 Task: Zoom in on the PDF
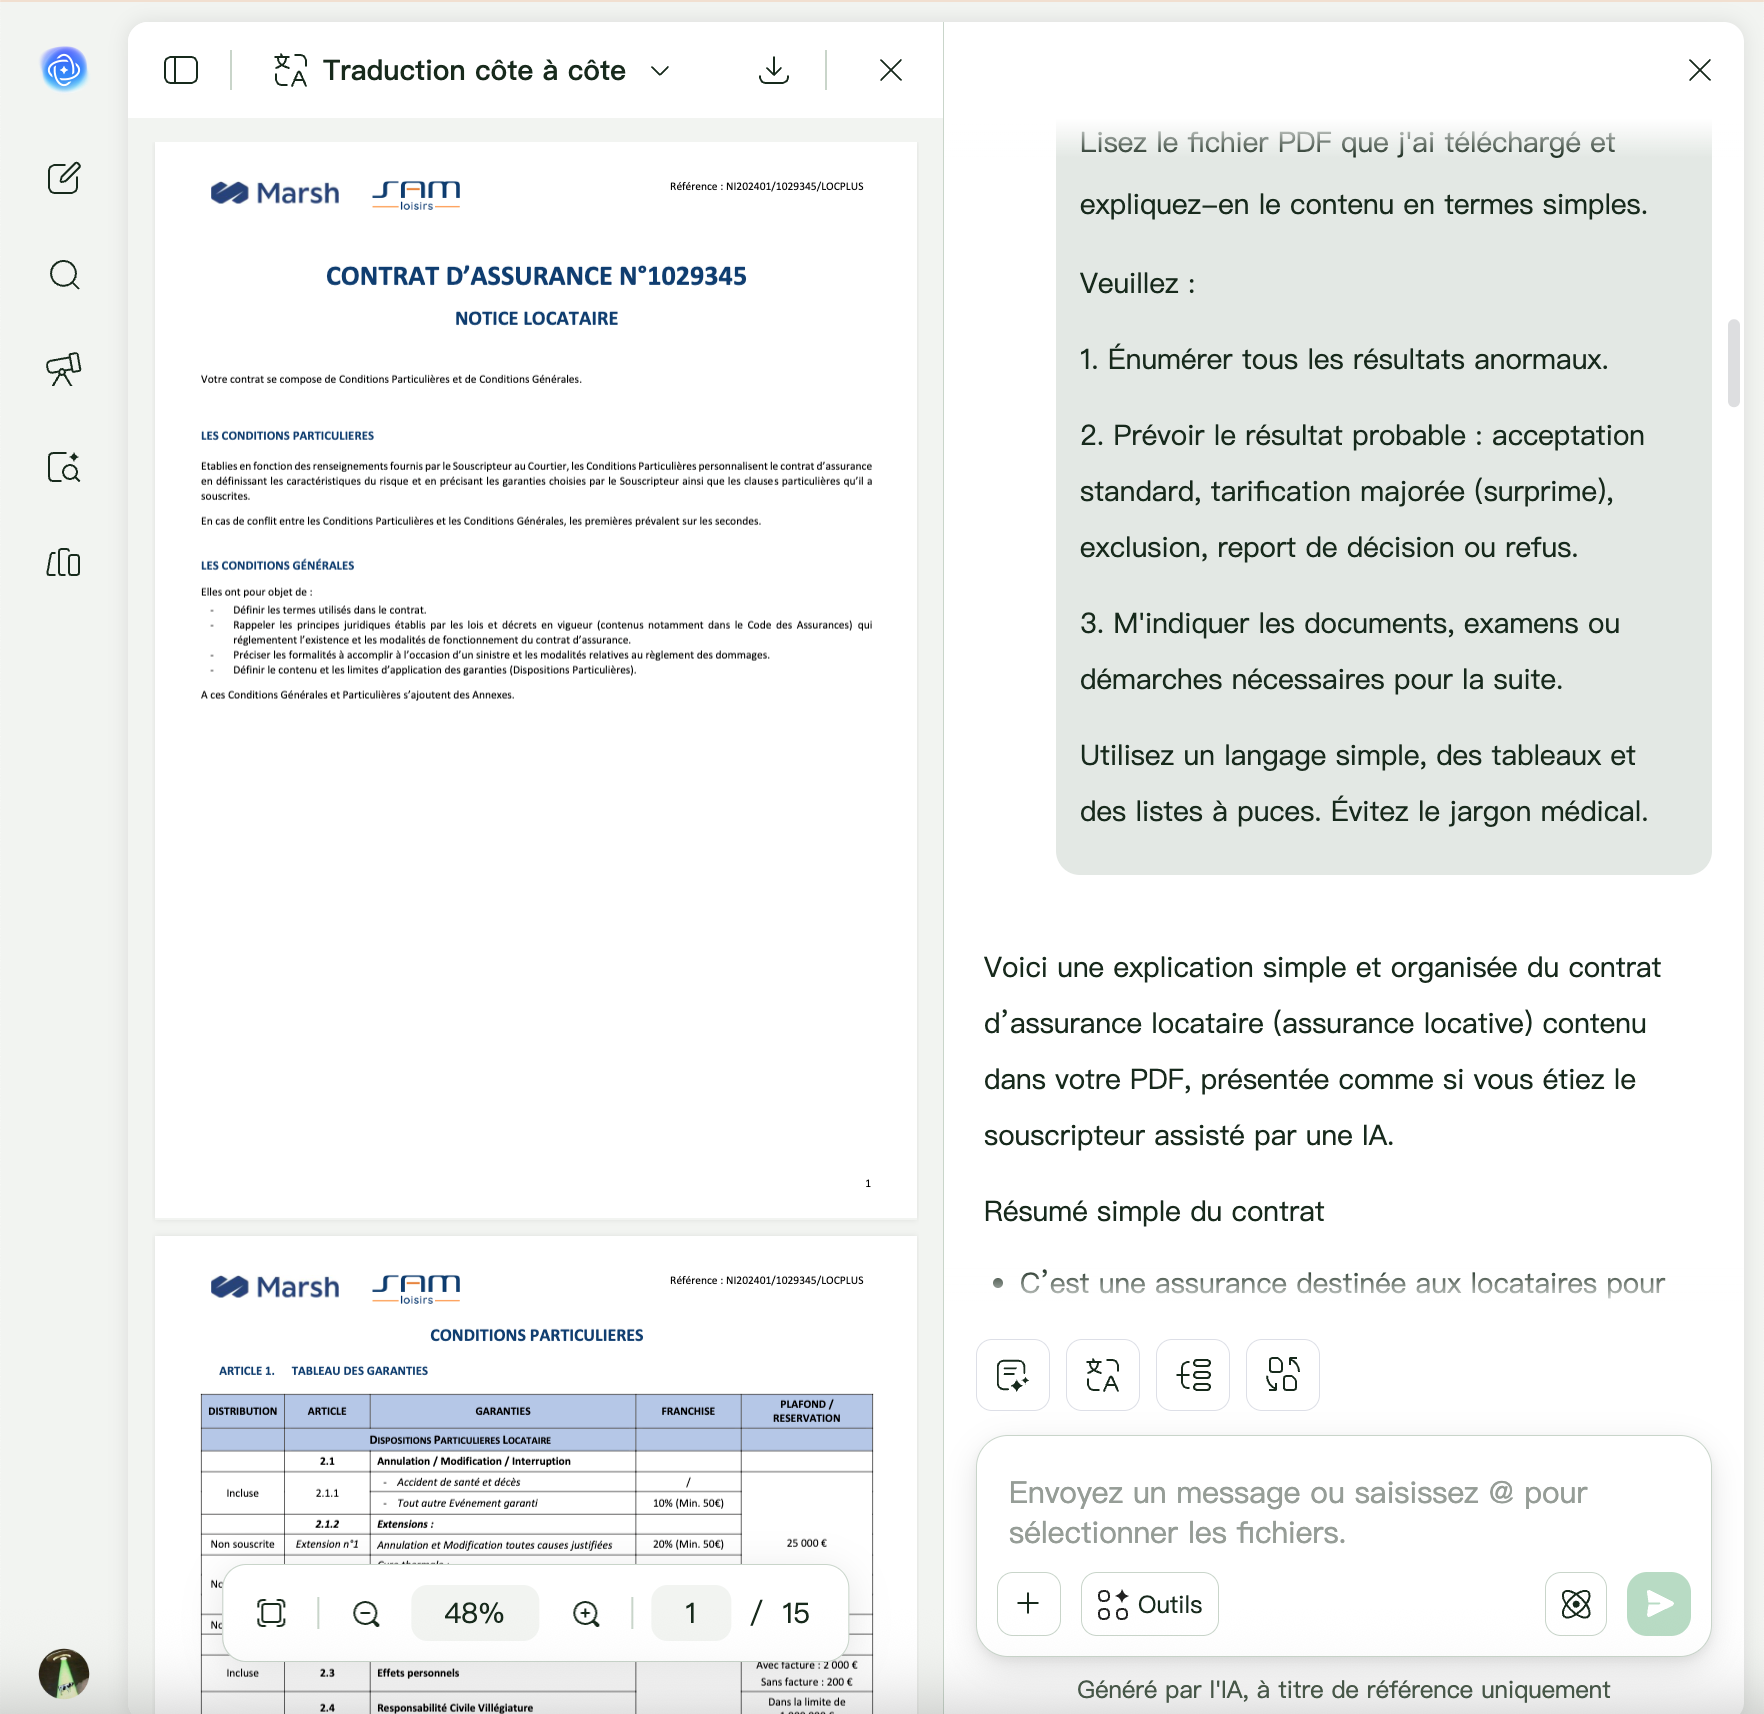586,1613
